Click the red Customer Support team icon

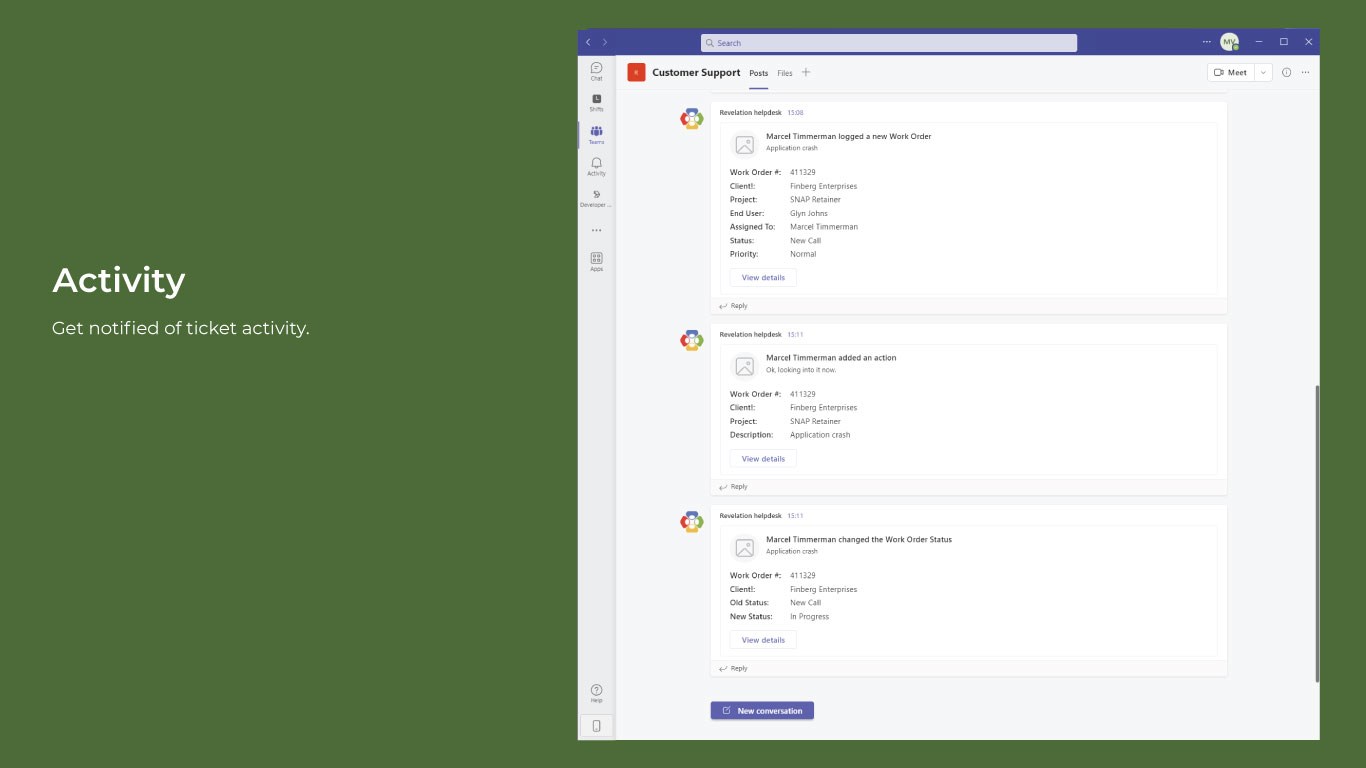click(636, 72)
